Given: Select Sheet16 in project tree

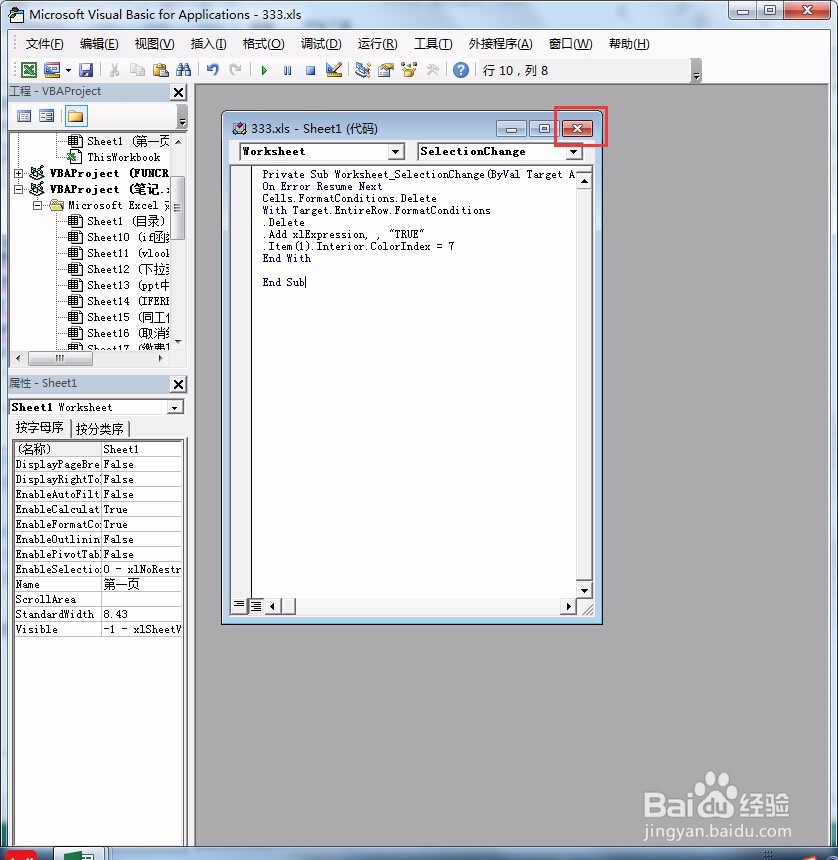Looking at the screenshot, I should pyautogui.click(x=128, y=333).
